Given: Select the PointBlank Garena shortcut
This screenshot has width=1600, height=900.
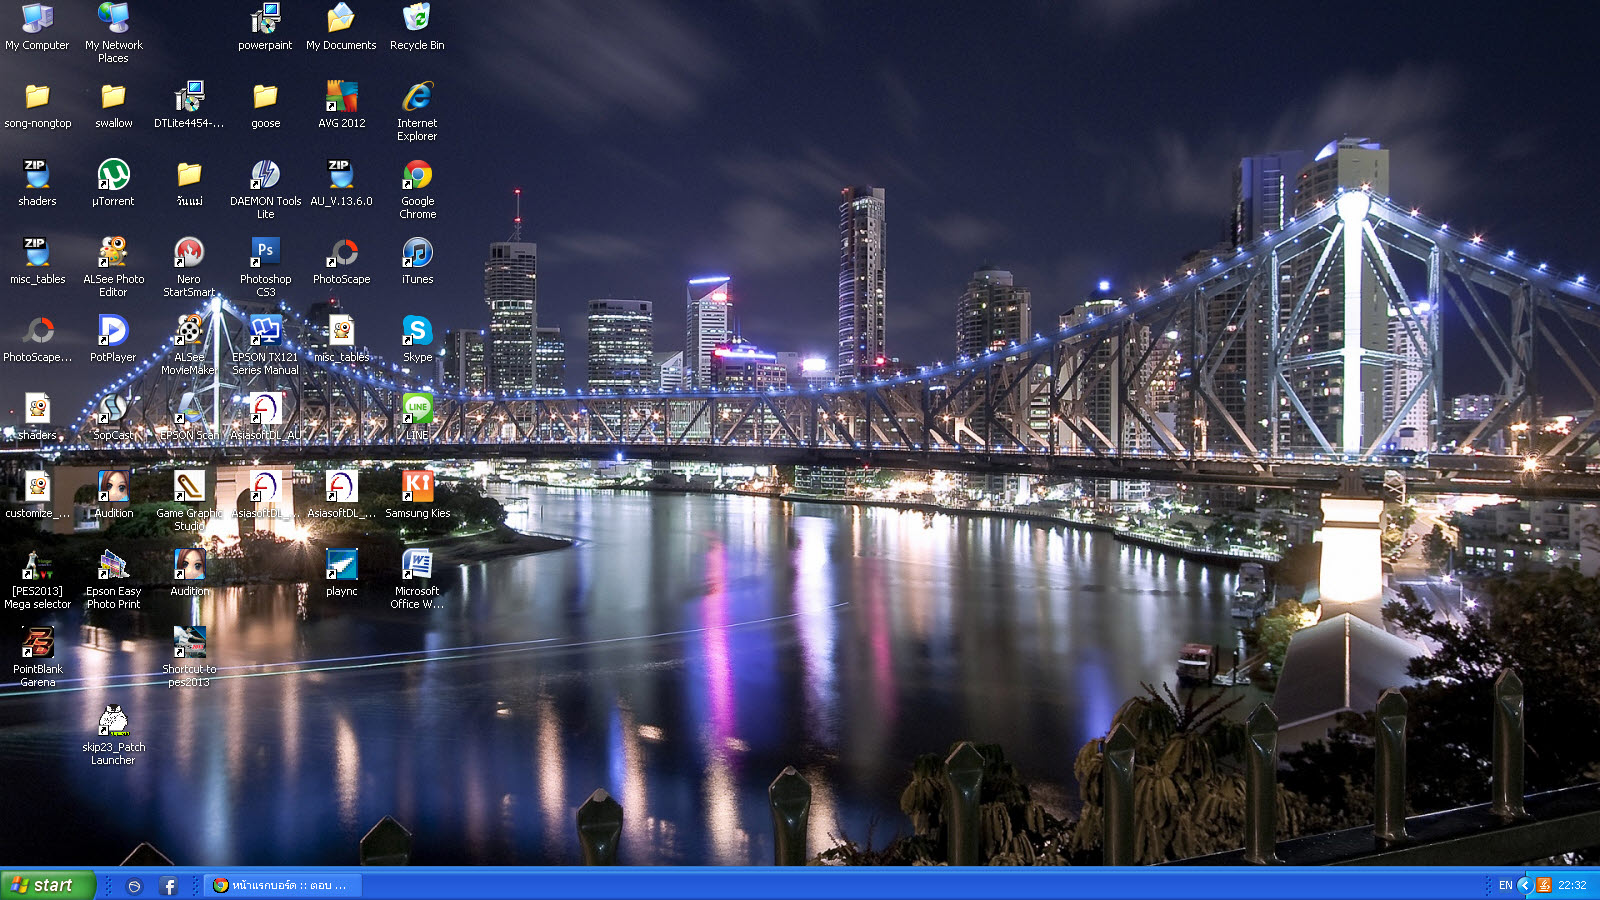Looking at the screenshot, I should [37, 643].
